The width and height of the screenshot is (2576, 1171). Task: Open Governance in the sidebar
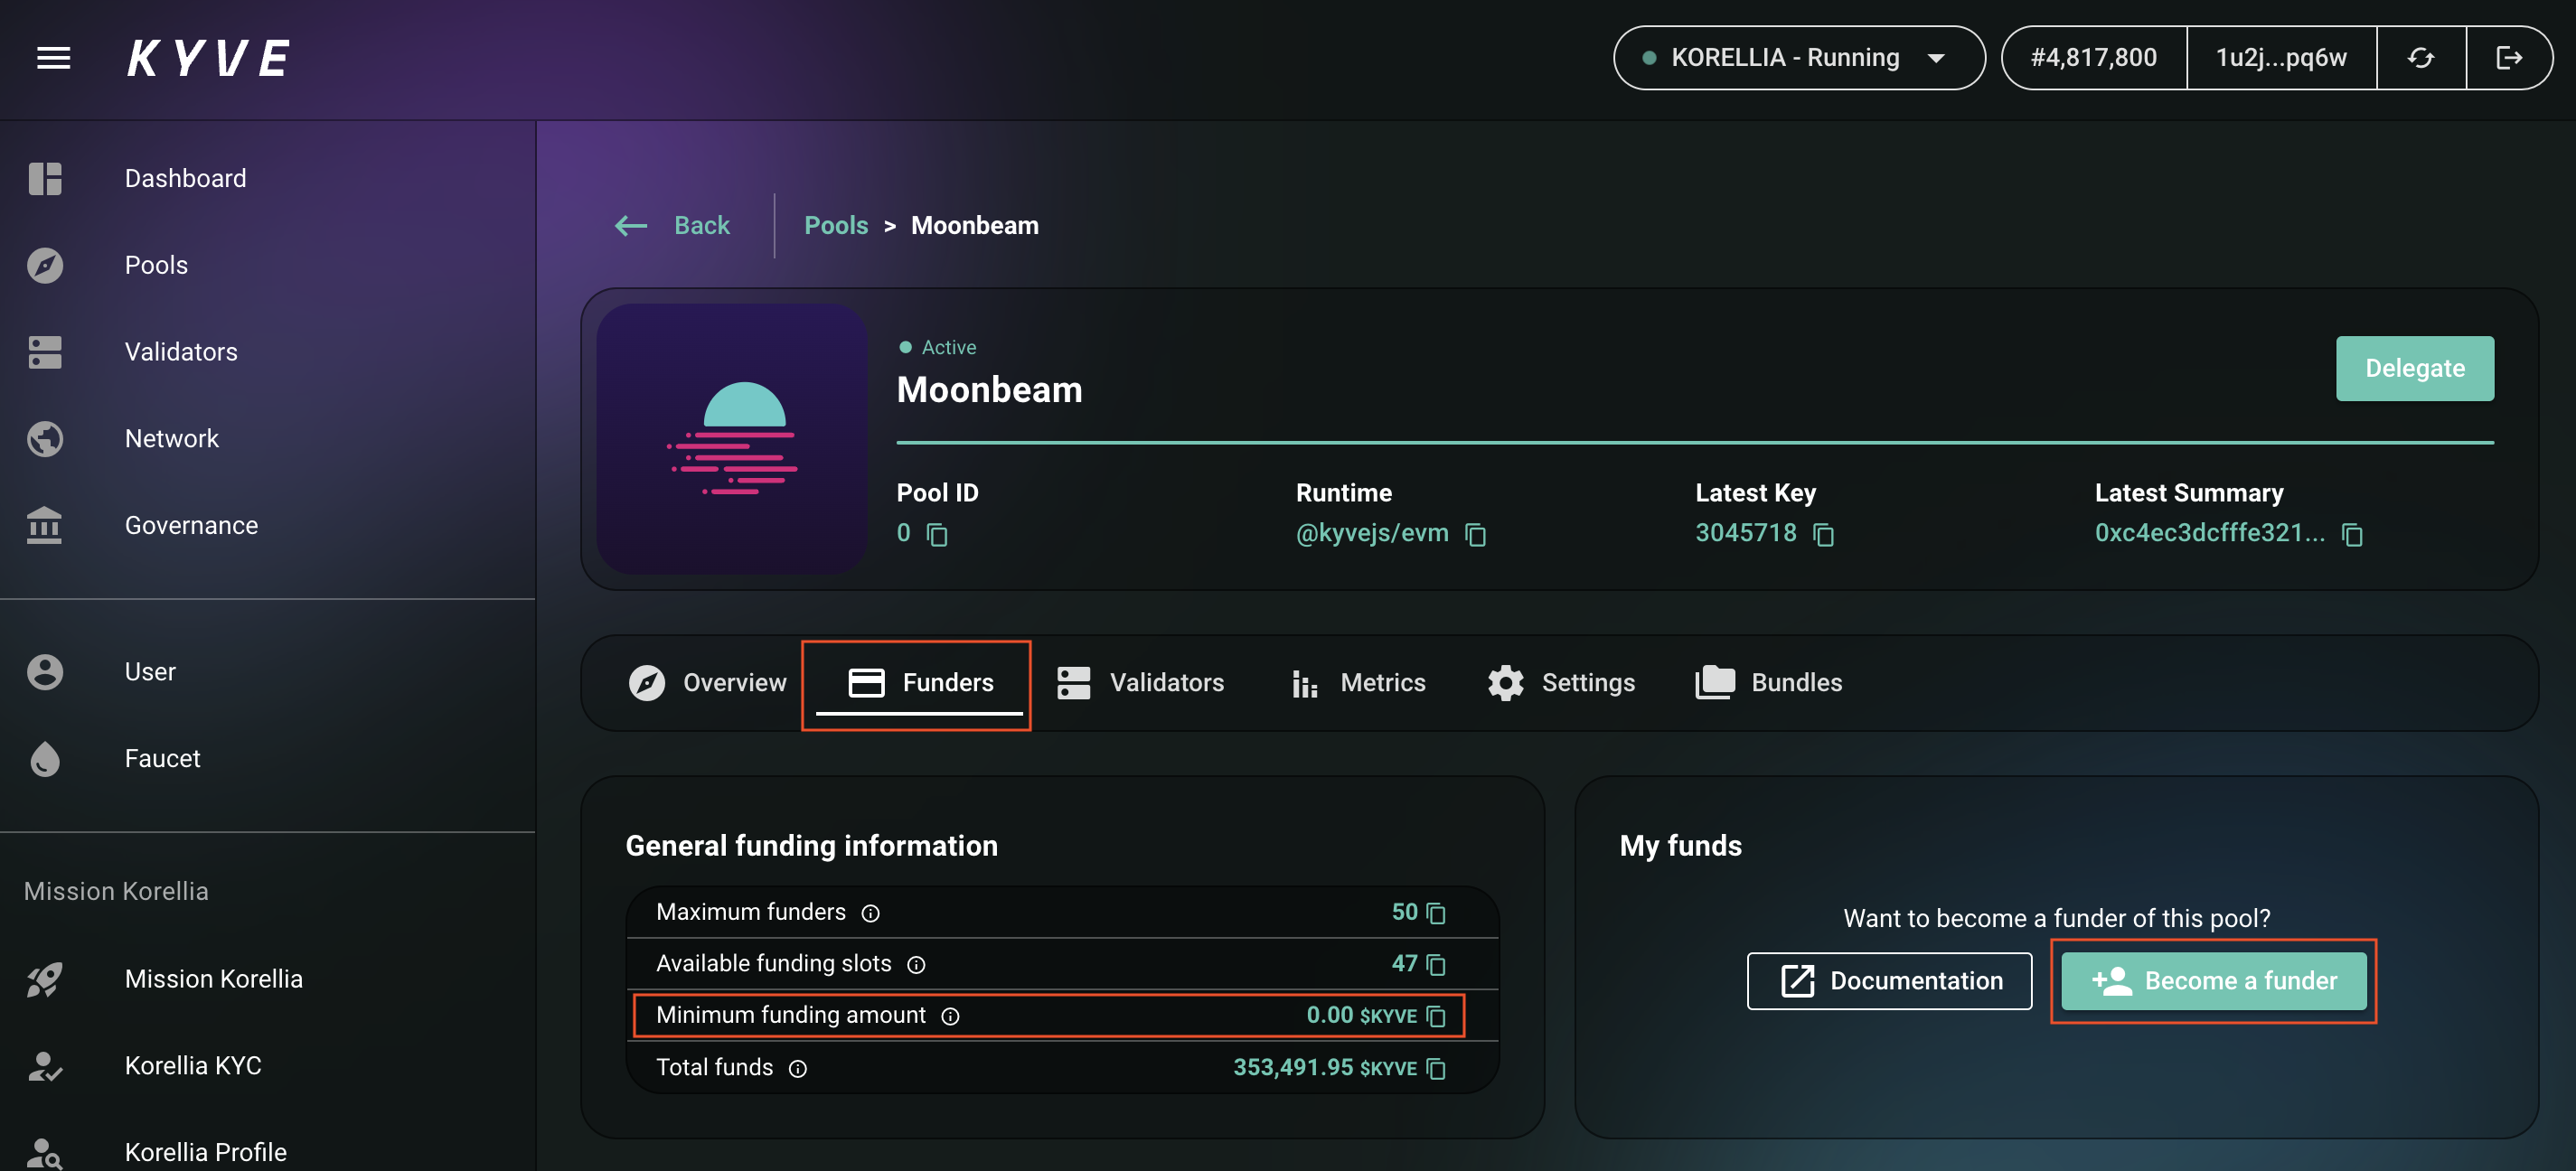pyautogui.click(x=191, y=525)
